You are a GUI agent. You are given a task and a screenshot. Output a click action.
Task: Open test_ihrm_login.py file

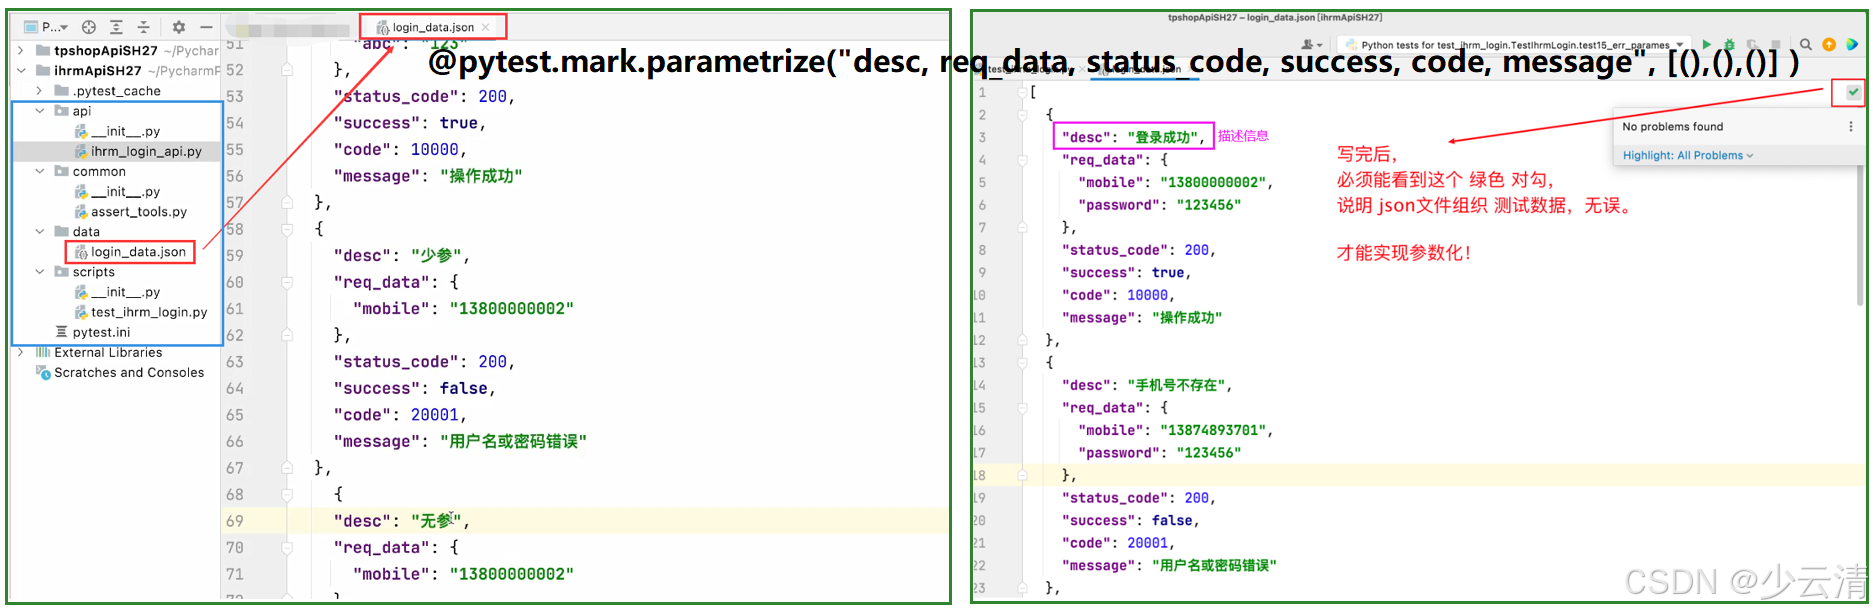(141, 312)
